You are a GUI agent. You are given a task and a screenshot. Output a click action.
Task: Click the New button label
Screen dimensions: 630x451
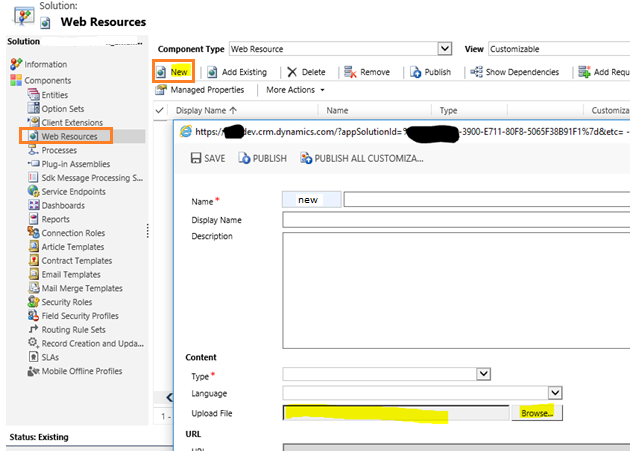click(179, 72)
